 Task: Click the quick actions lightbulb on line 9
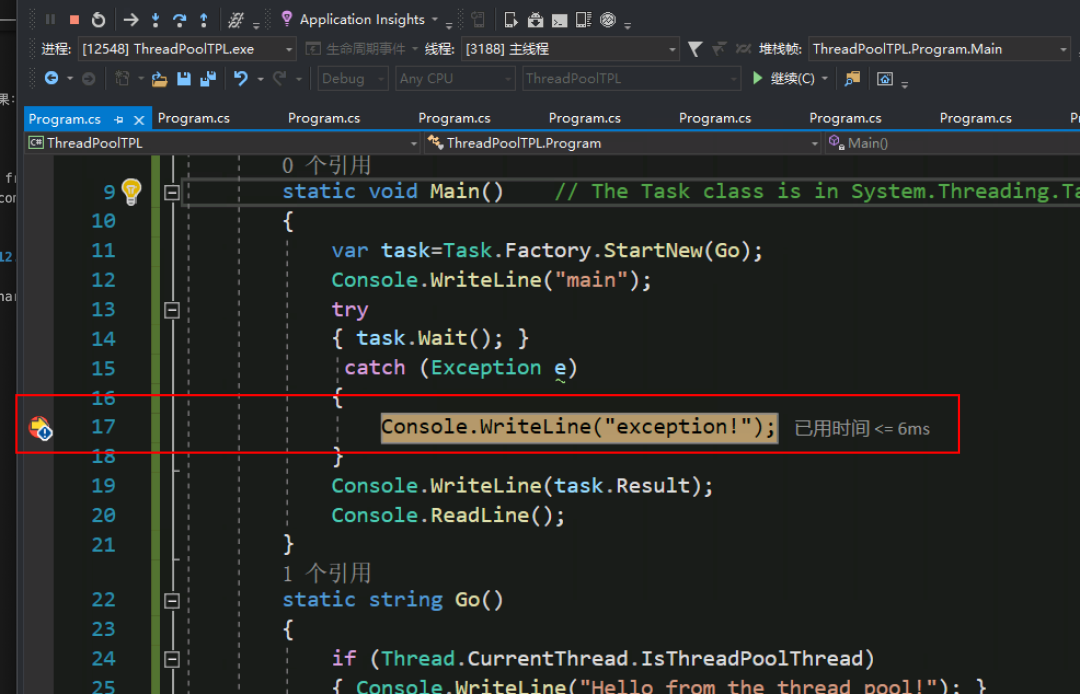coord(131,191)
